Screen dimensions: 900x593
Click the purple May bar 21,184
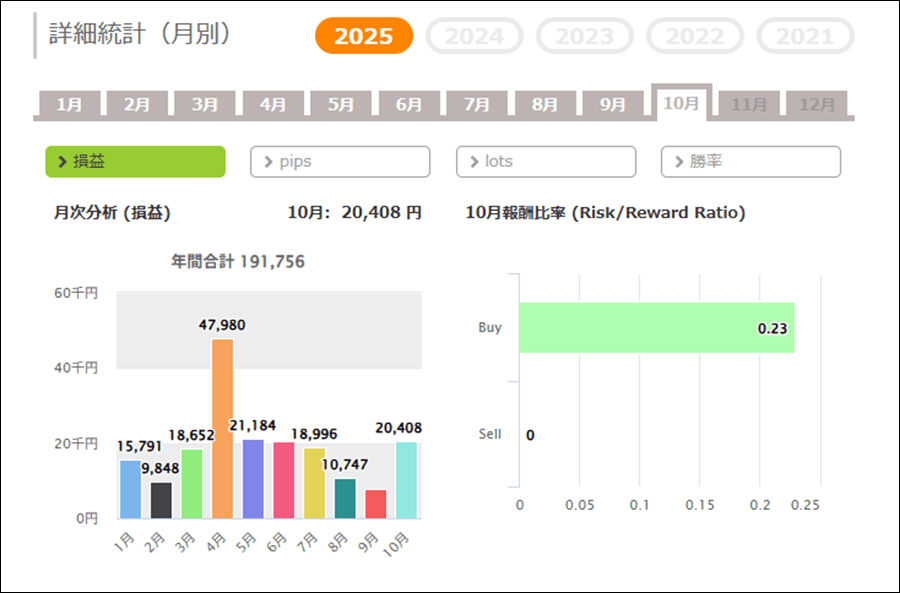tap(253, 478)
